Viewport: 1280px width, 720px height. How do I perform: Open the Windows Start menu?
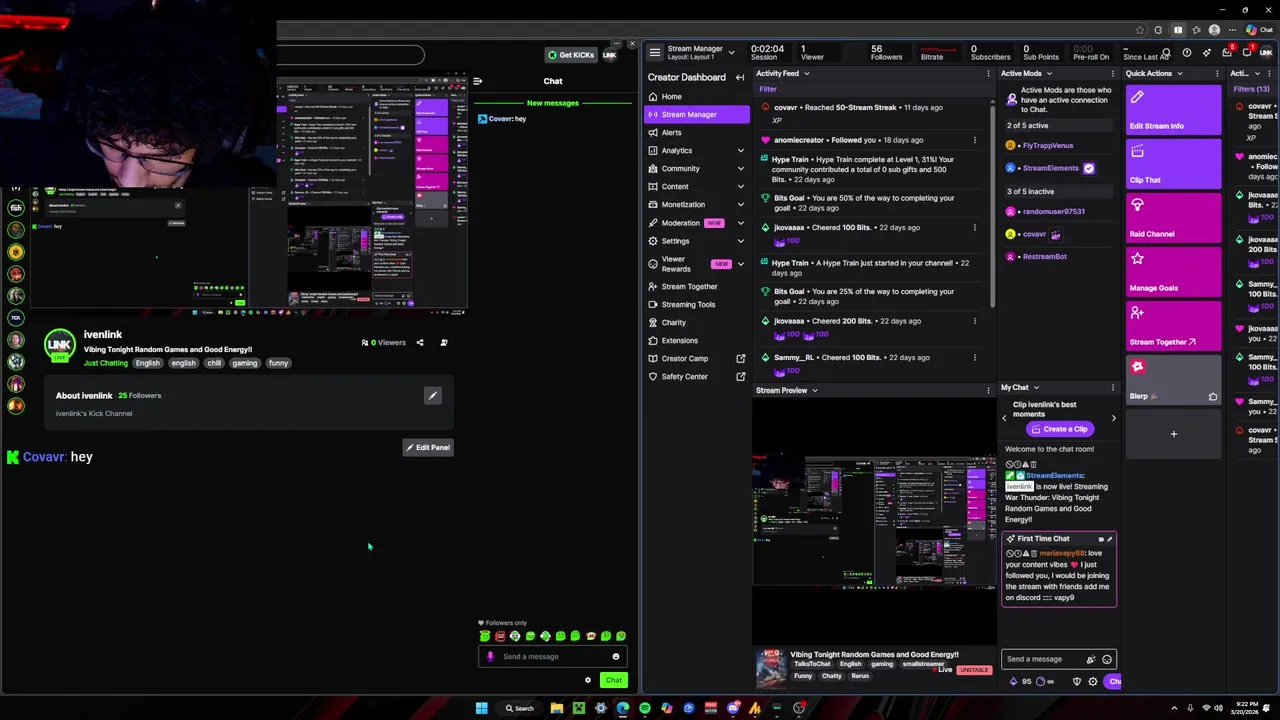pos(481,708)
